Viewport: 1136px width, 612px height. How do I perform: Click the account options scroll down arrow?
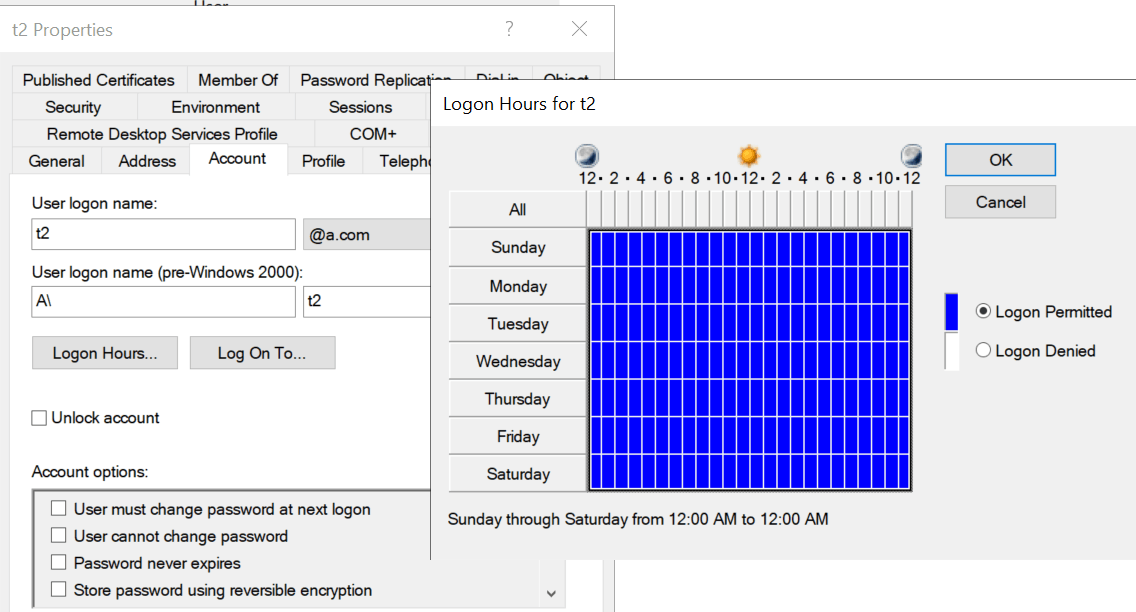pos(551,593)
